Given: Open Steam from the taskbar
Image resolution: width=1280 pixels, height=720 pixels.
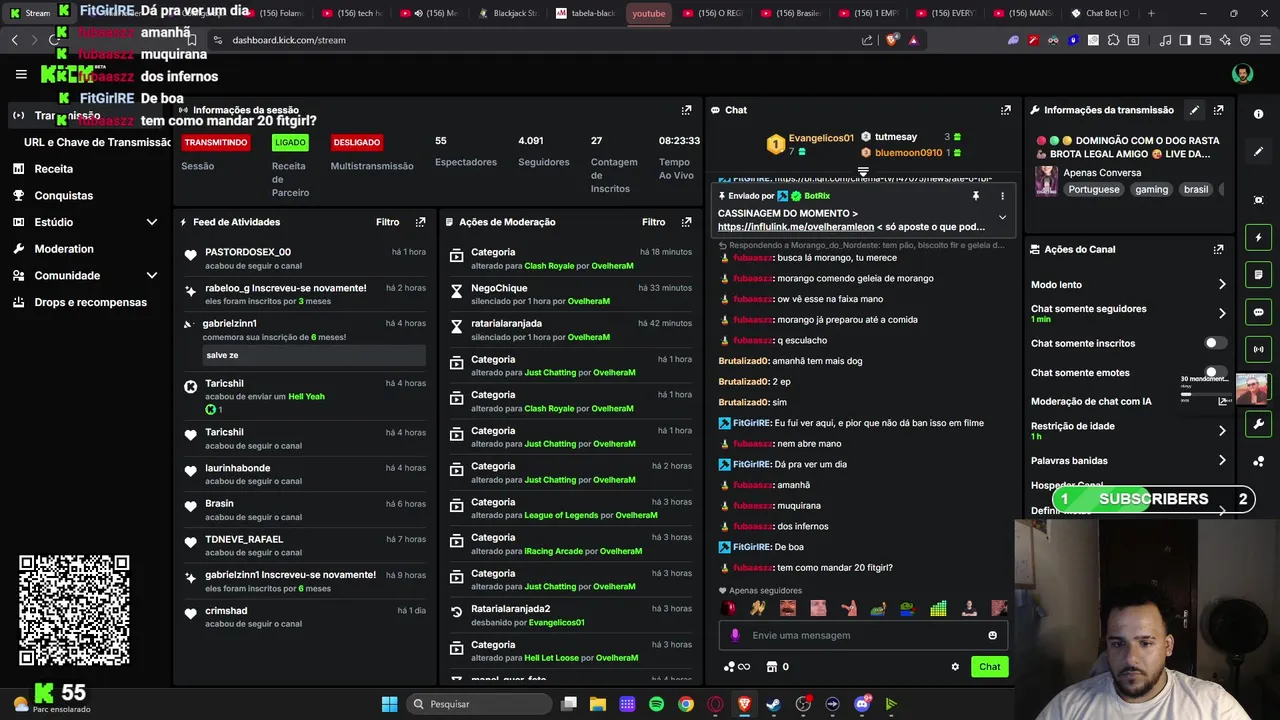Looking at the screenshot, I should 773,704.
